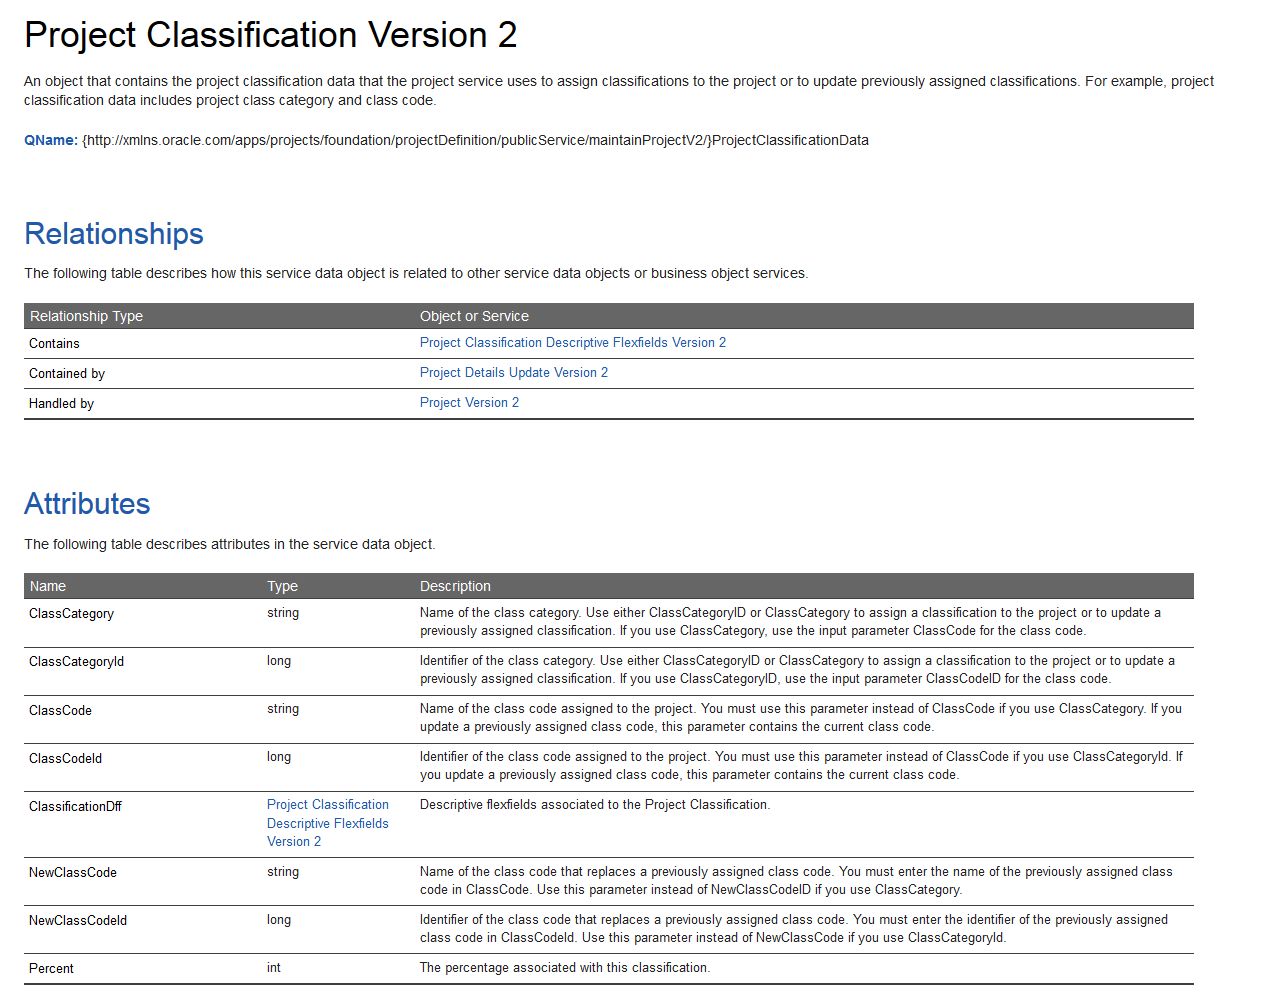Image resolution: width=1272 pixels, height=997 pixels.
Task: Click the Descriptive flexfields associated description text
Action: point(595,805)
